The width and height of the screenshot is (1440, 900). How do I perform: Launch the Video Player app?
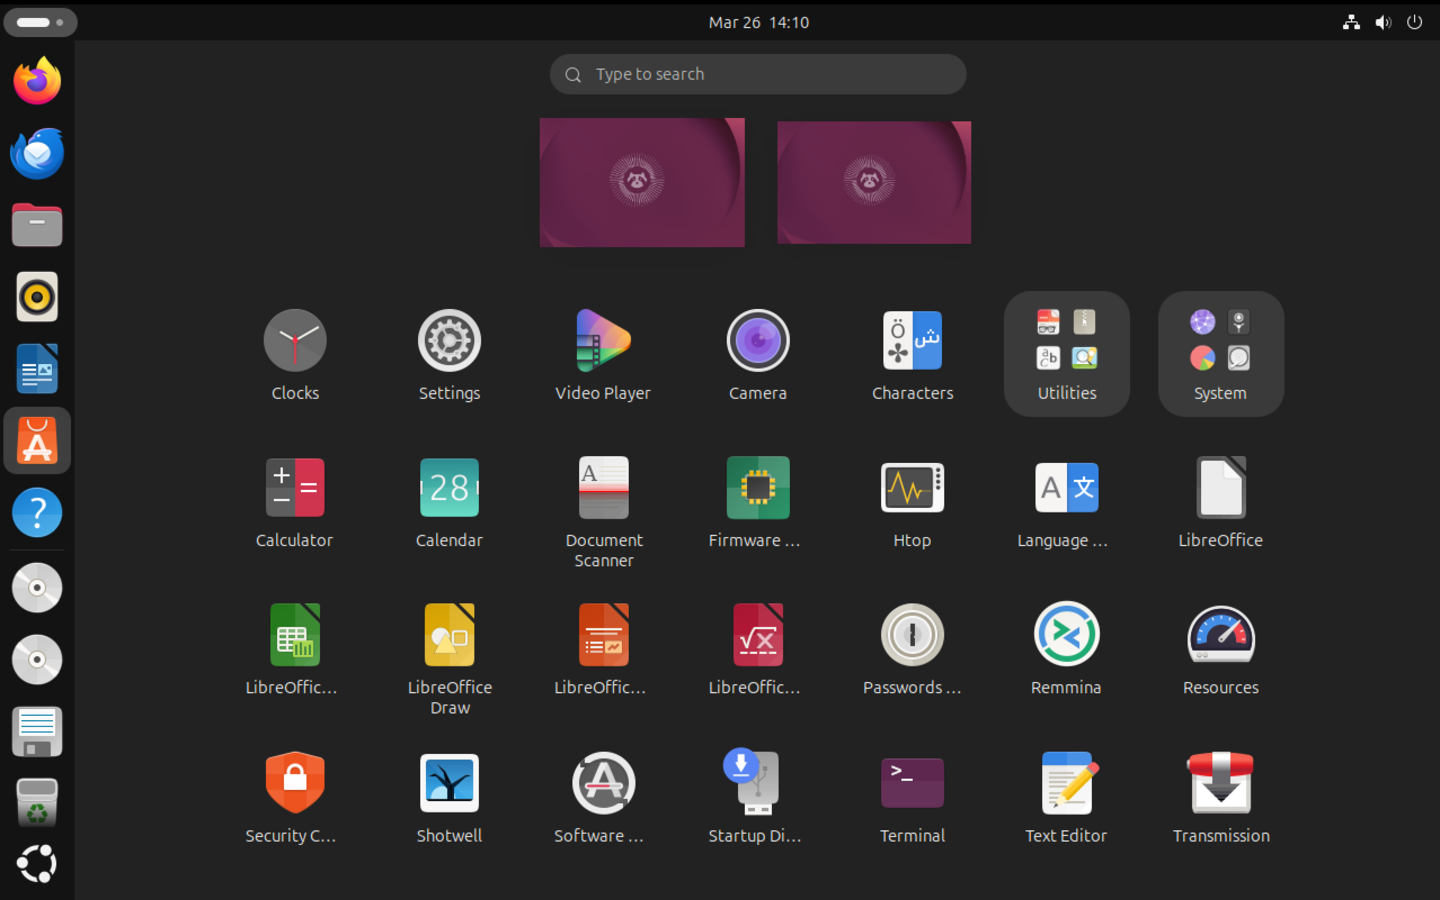pyautogui.click(x=603, y=340)
